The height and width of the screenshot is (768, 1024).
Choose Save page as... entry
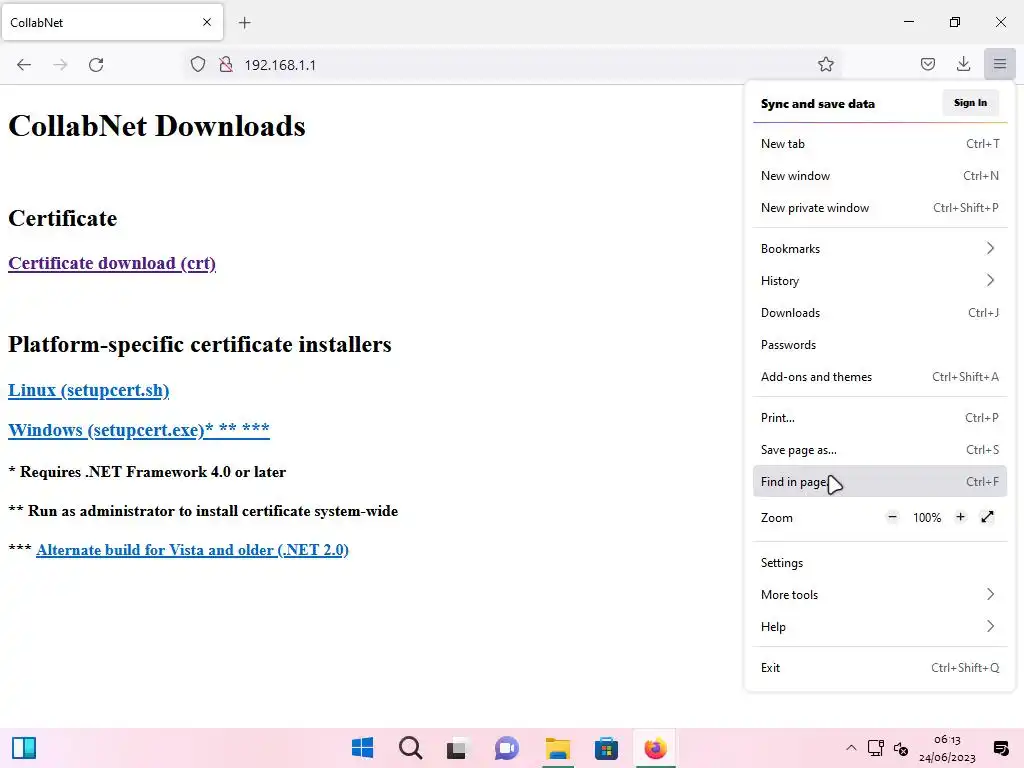880,450
